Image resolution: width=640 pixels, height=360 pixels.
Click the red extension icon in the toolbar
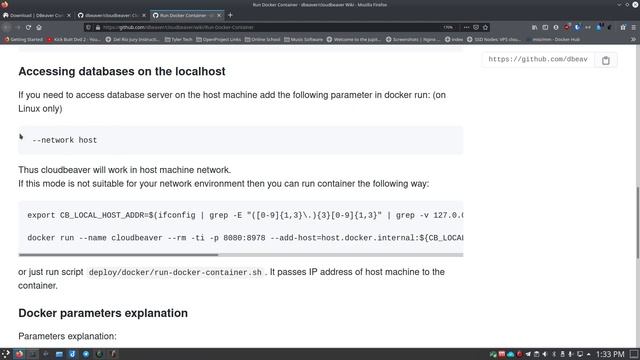point(567,27)
